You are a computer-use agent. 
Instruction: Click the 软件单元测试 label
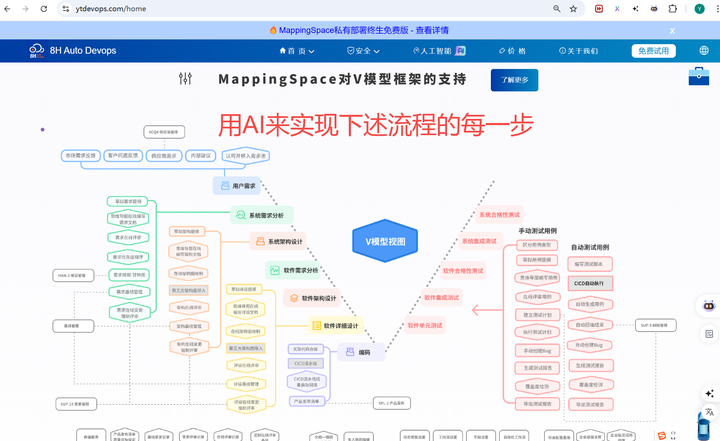pyautogui.click(x=425, y=325)
